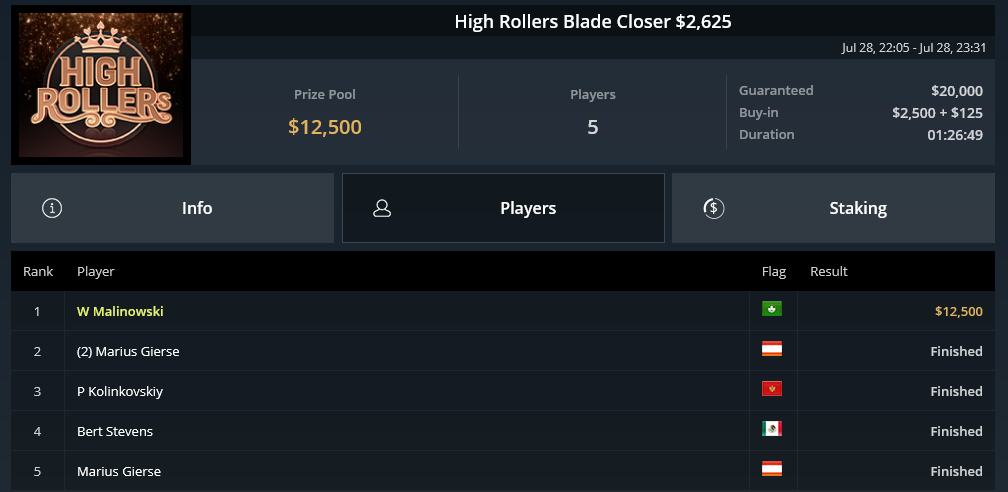Viewport: 1008px width, 492px height.
Task: Click the Flag column header
Action: [774, 271]
